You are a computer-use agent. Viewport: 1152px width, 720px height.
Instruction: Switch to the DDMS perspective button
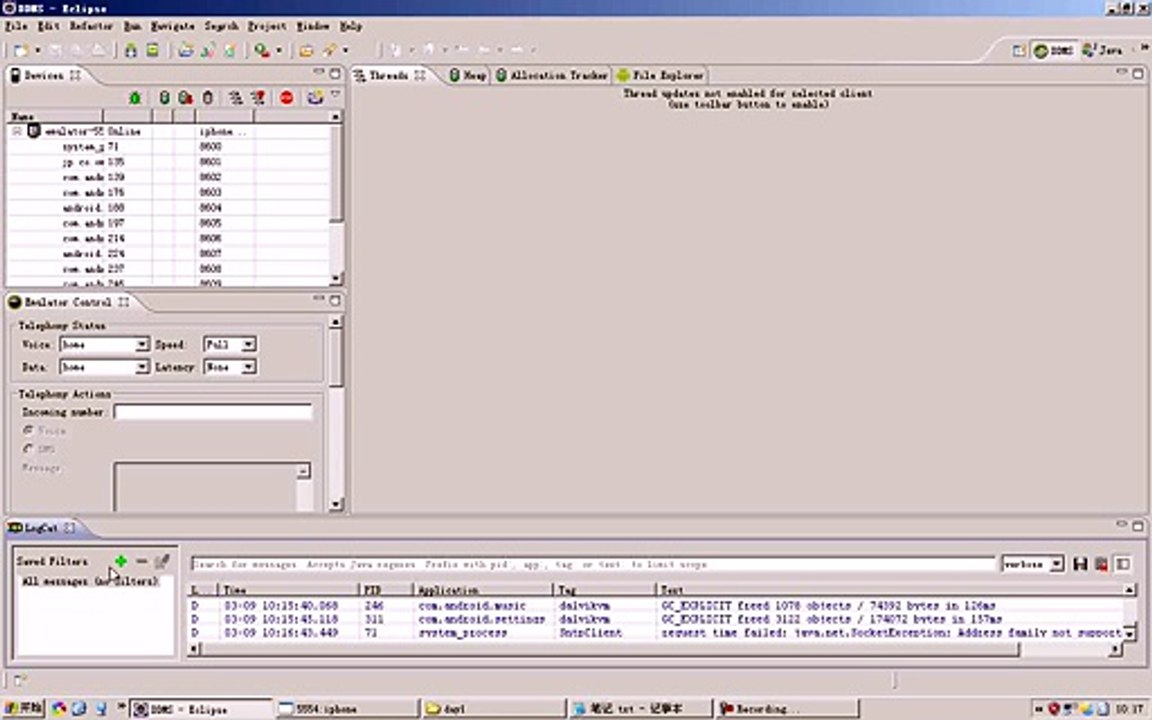pos(1054,50)
